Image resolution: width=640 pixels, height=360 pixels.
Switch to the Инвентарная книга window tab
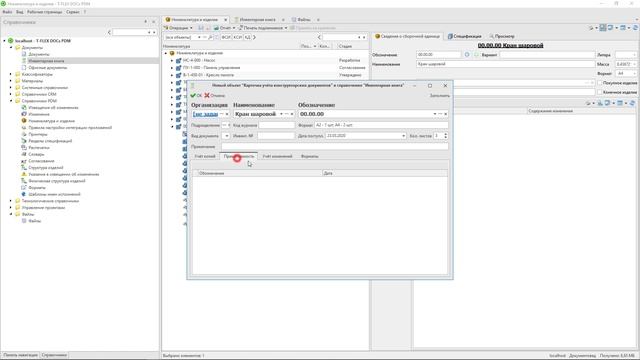click(257, 20)
